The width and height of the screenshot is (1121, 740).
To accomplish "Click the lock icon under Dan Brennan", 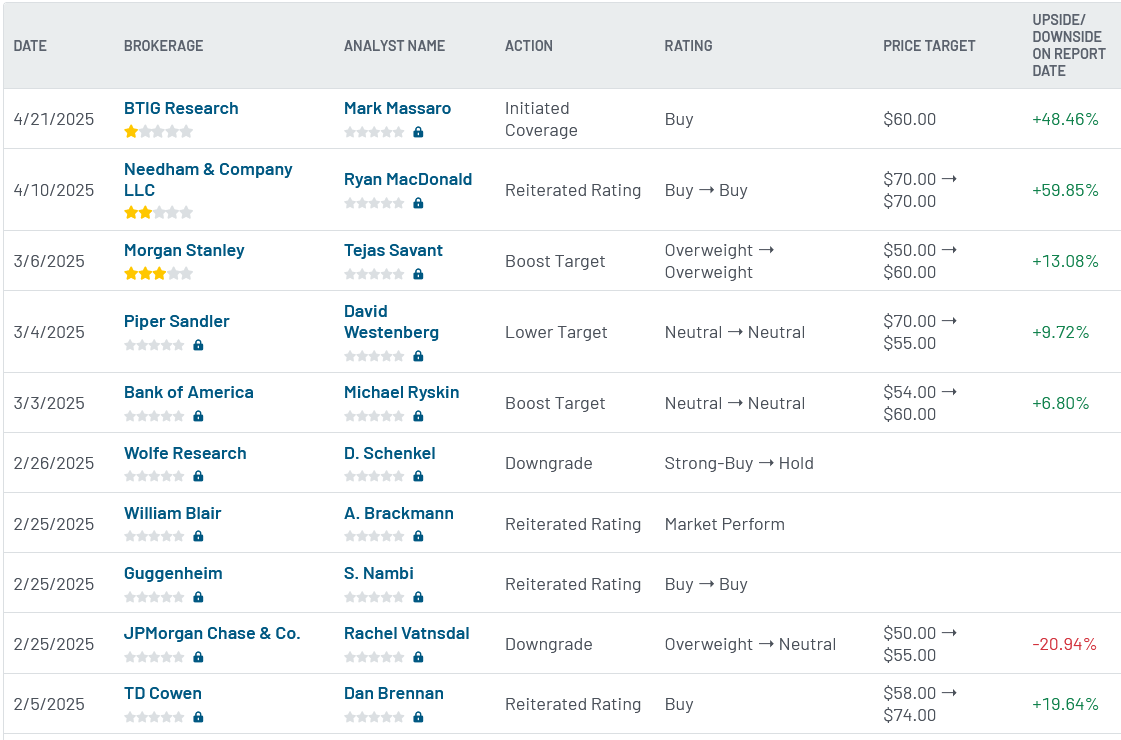I will pyautogui.click(x=418, y=717).
